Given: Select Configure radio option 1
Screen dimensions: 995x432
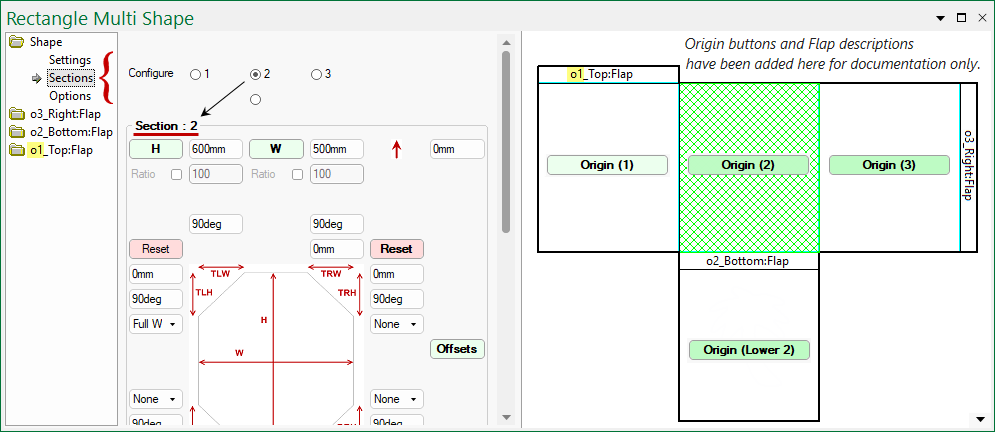Looking at the screenshot, I should click(x=194, y=74).
